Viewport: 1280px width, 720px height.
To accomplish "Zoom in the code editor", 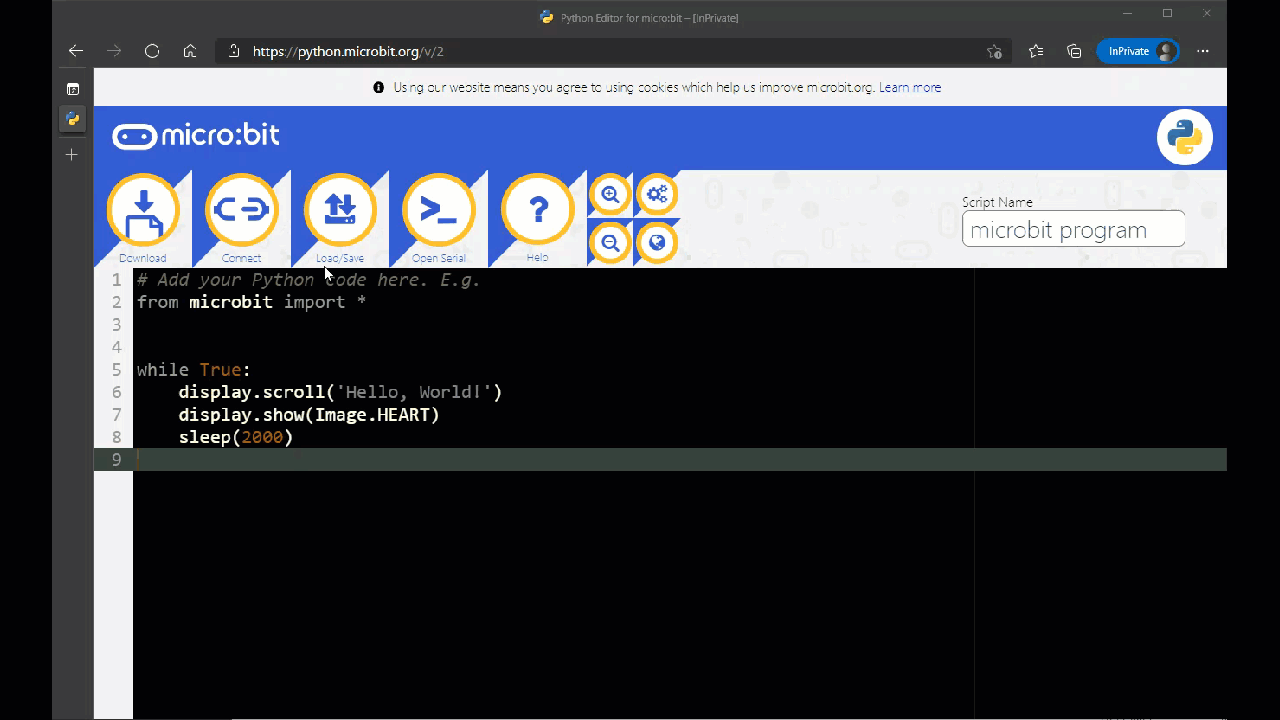I will click(610, 195).
